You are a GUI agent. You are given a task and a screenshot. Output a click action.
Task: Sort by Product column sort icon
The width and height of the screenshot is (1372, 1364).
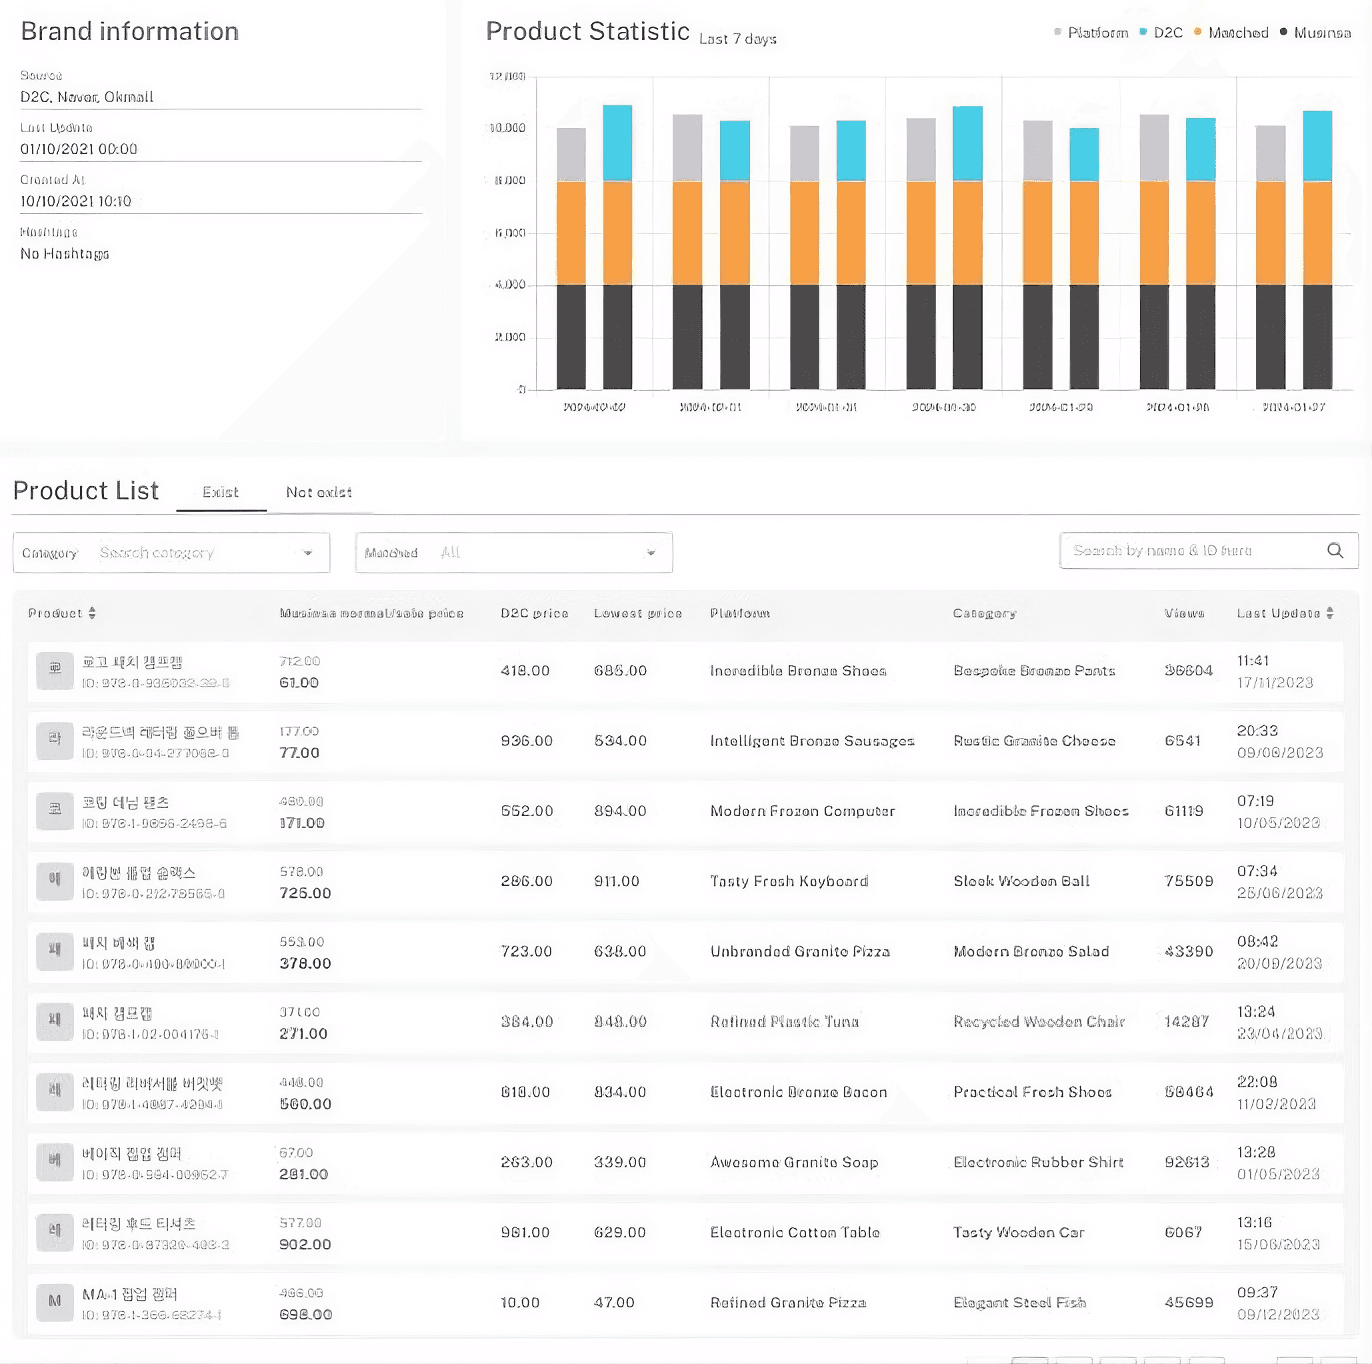(92, 613)
